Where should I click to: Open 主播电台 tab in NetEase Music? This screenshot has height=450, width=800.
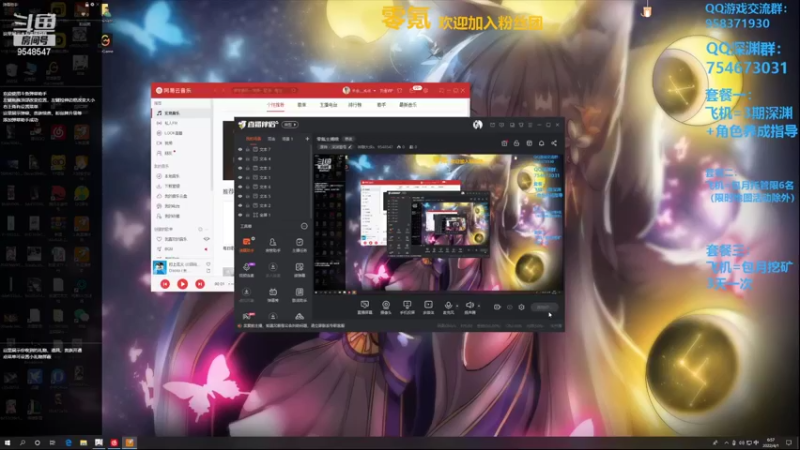[x=328, y=105]
